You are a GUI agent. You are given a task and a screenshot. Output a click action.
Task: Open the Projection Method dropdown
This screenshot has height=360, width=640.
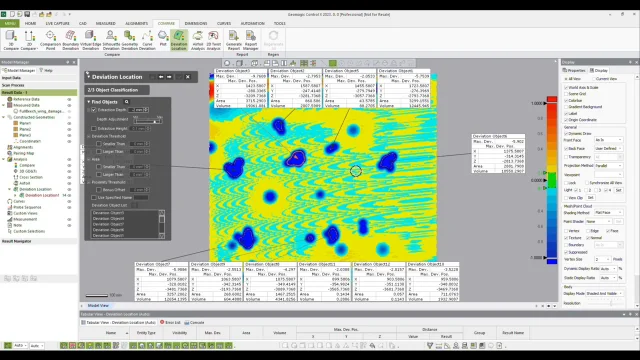coord(608,166)
